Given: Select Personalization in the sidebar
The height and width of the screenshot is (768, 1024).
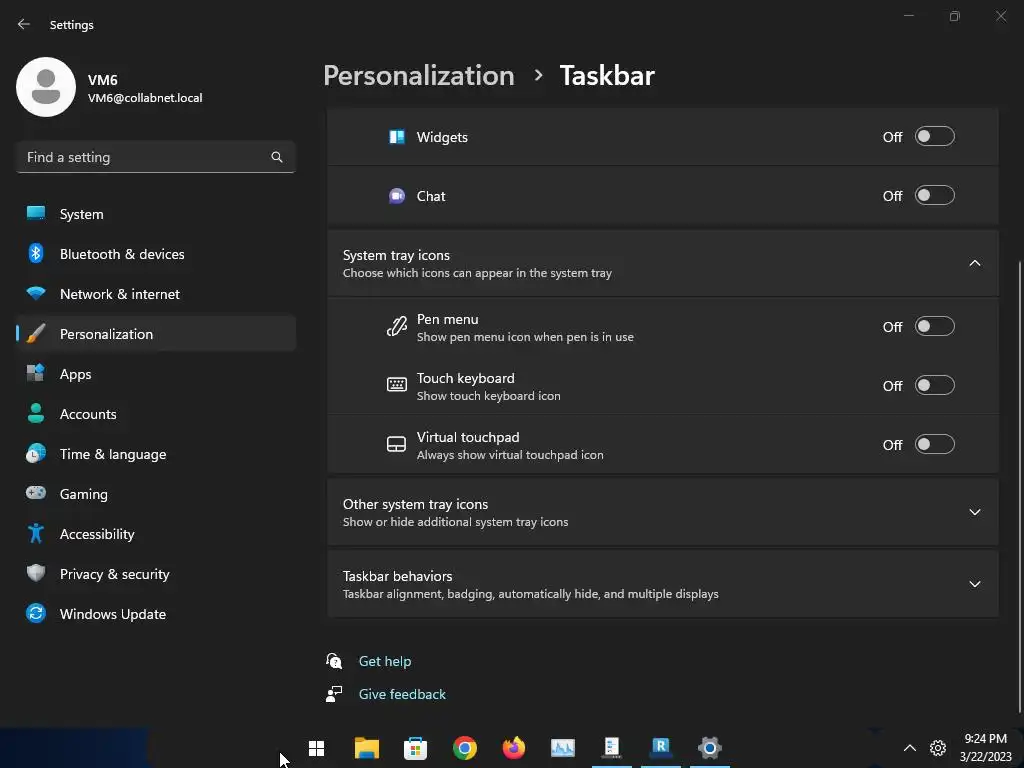Looking at the screenshot, I should point(155,334).
